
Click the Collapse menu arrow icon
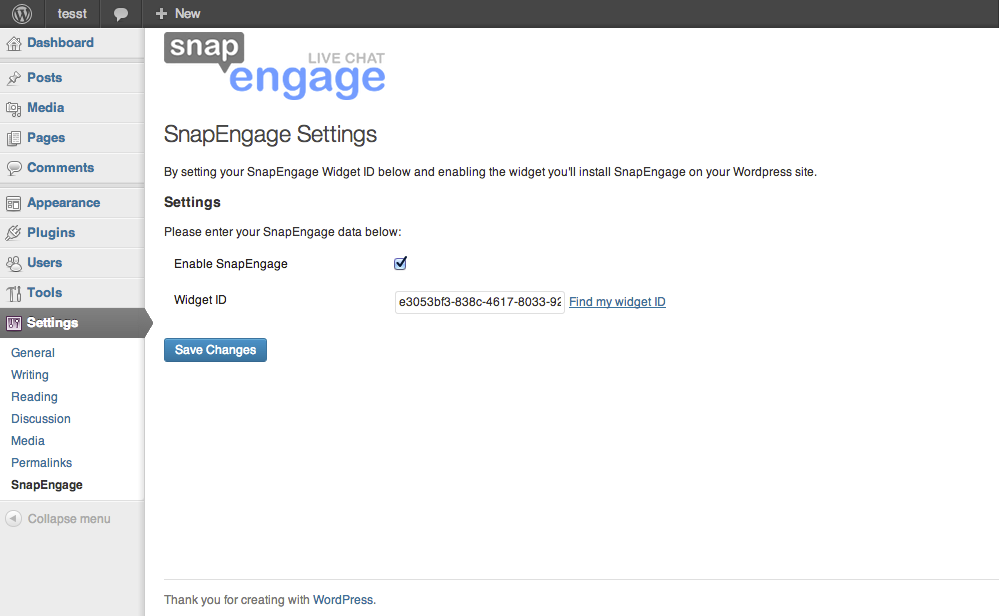click(13, 519)
